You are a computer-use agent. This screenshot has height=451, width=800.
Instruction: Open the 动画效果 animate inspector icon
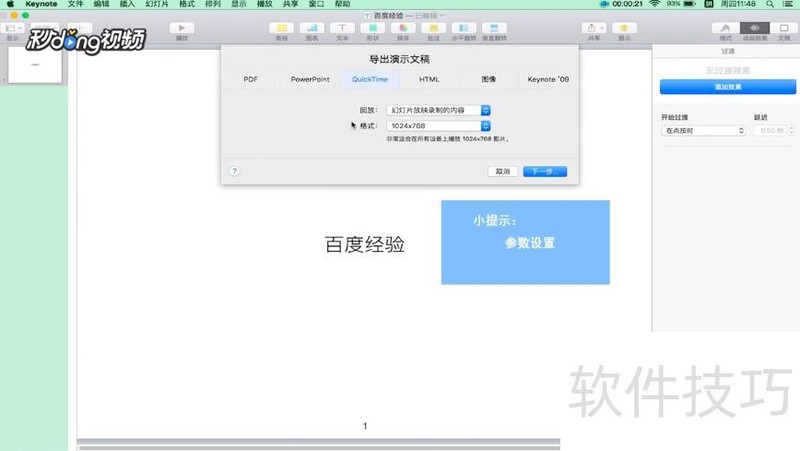pyautogui.click(x=755, y=28)
